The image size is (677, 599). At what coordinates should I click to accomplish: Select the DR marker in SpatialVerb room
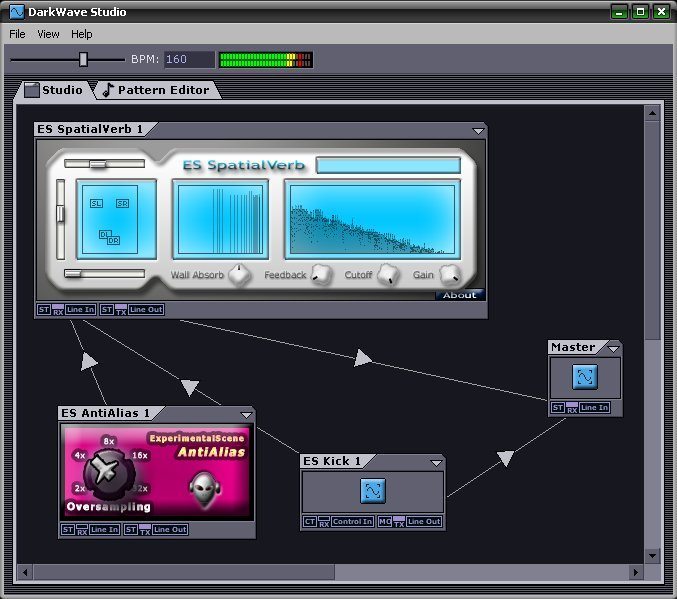pyautogui.click(x=114, y=241)
